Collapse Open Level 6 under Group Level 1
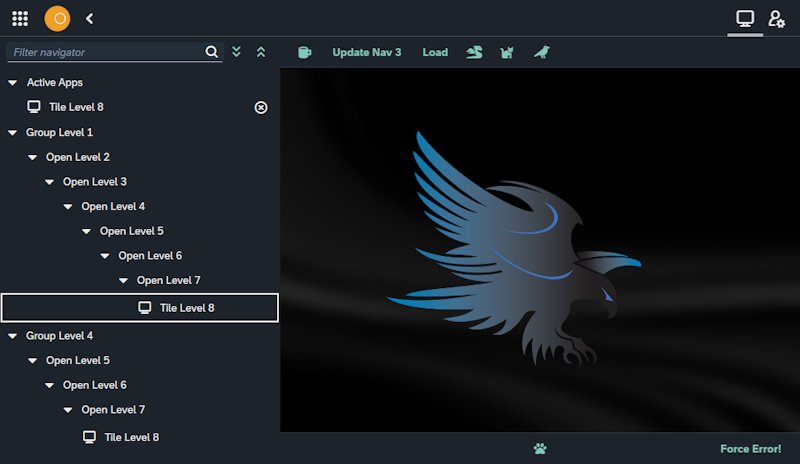This screenshot has height=464, width=800. point(105,256)
